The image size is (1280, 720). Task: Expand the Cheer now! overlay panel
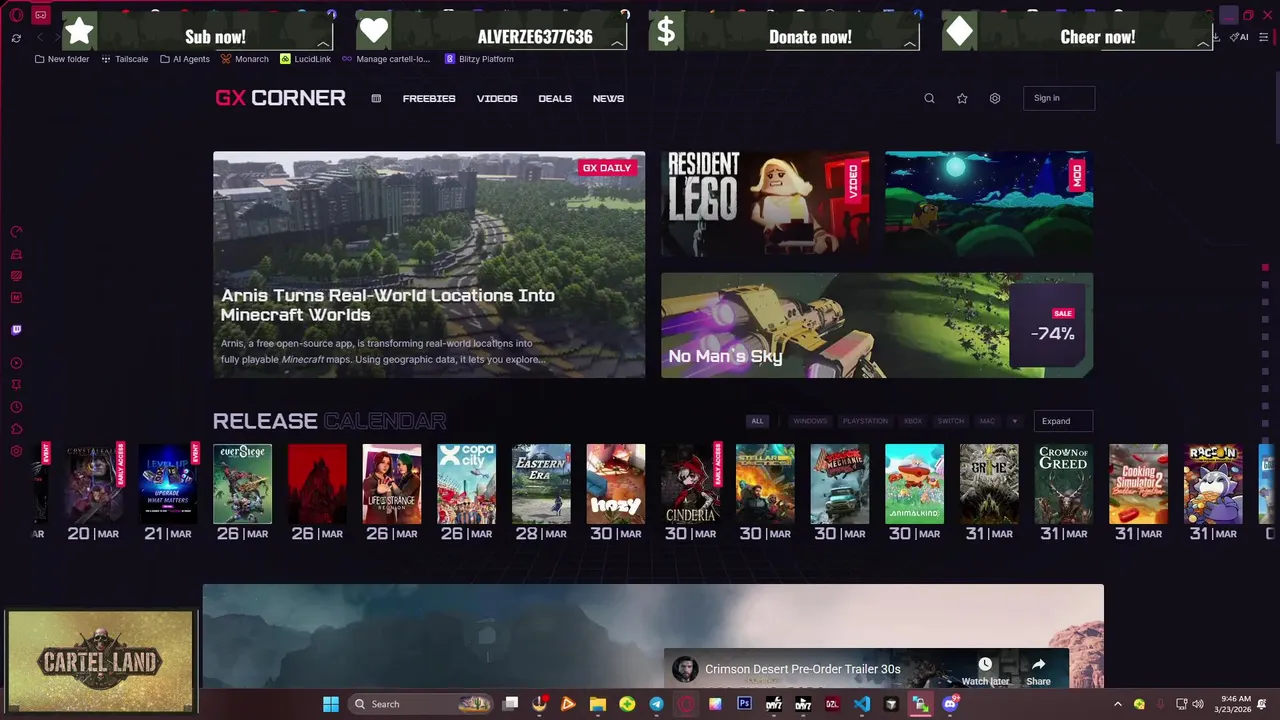pyautogui.click(x=1203, y=44)
